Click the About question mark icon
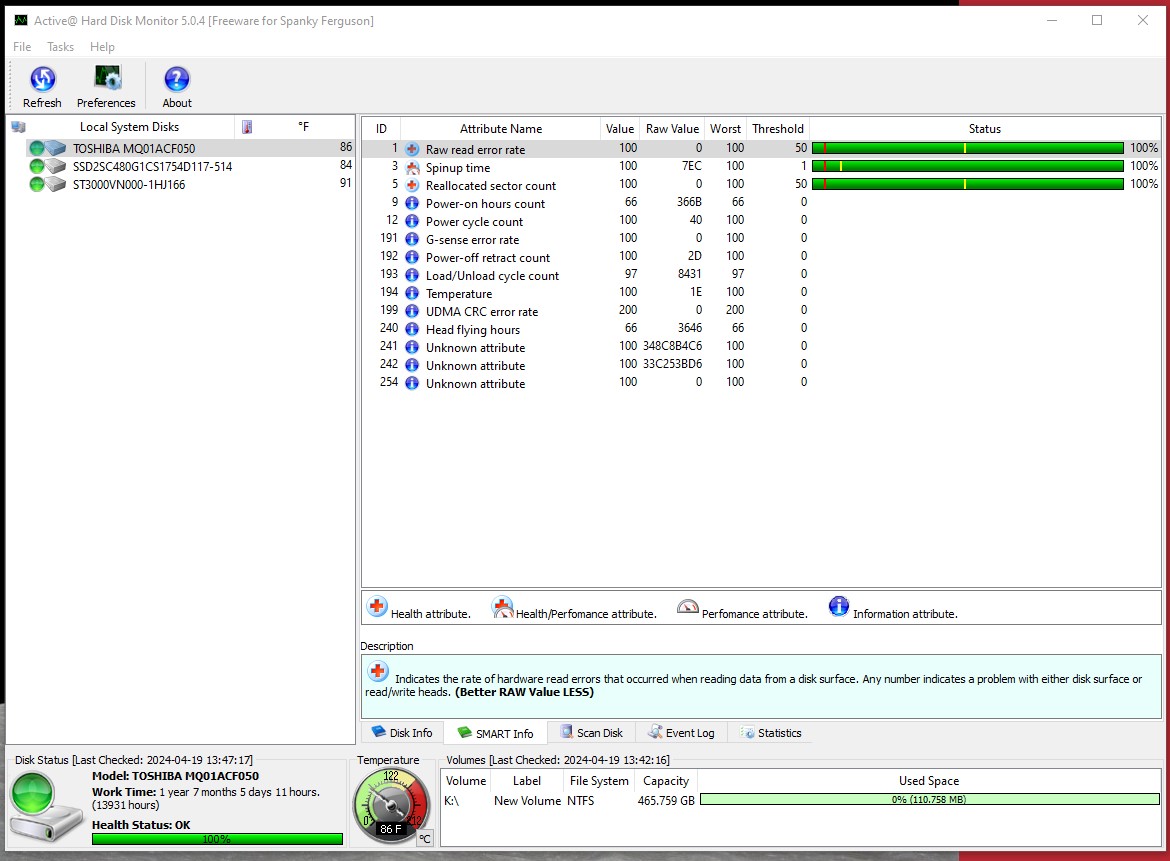Image resolution: width=1170 pixels, height=861 pixels. coord(177,80)
